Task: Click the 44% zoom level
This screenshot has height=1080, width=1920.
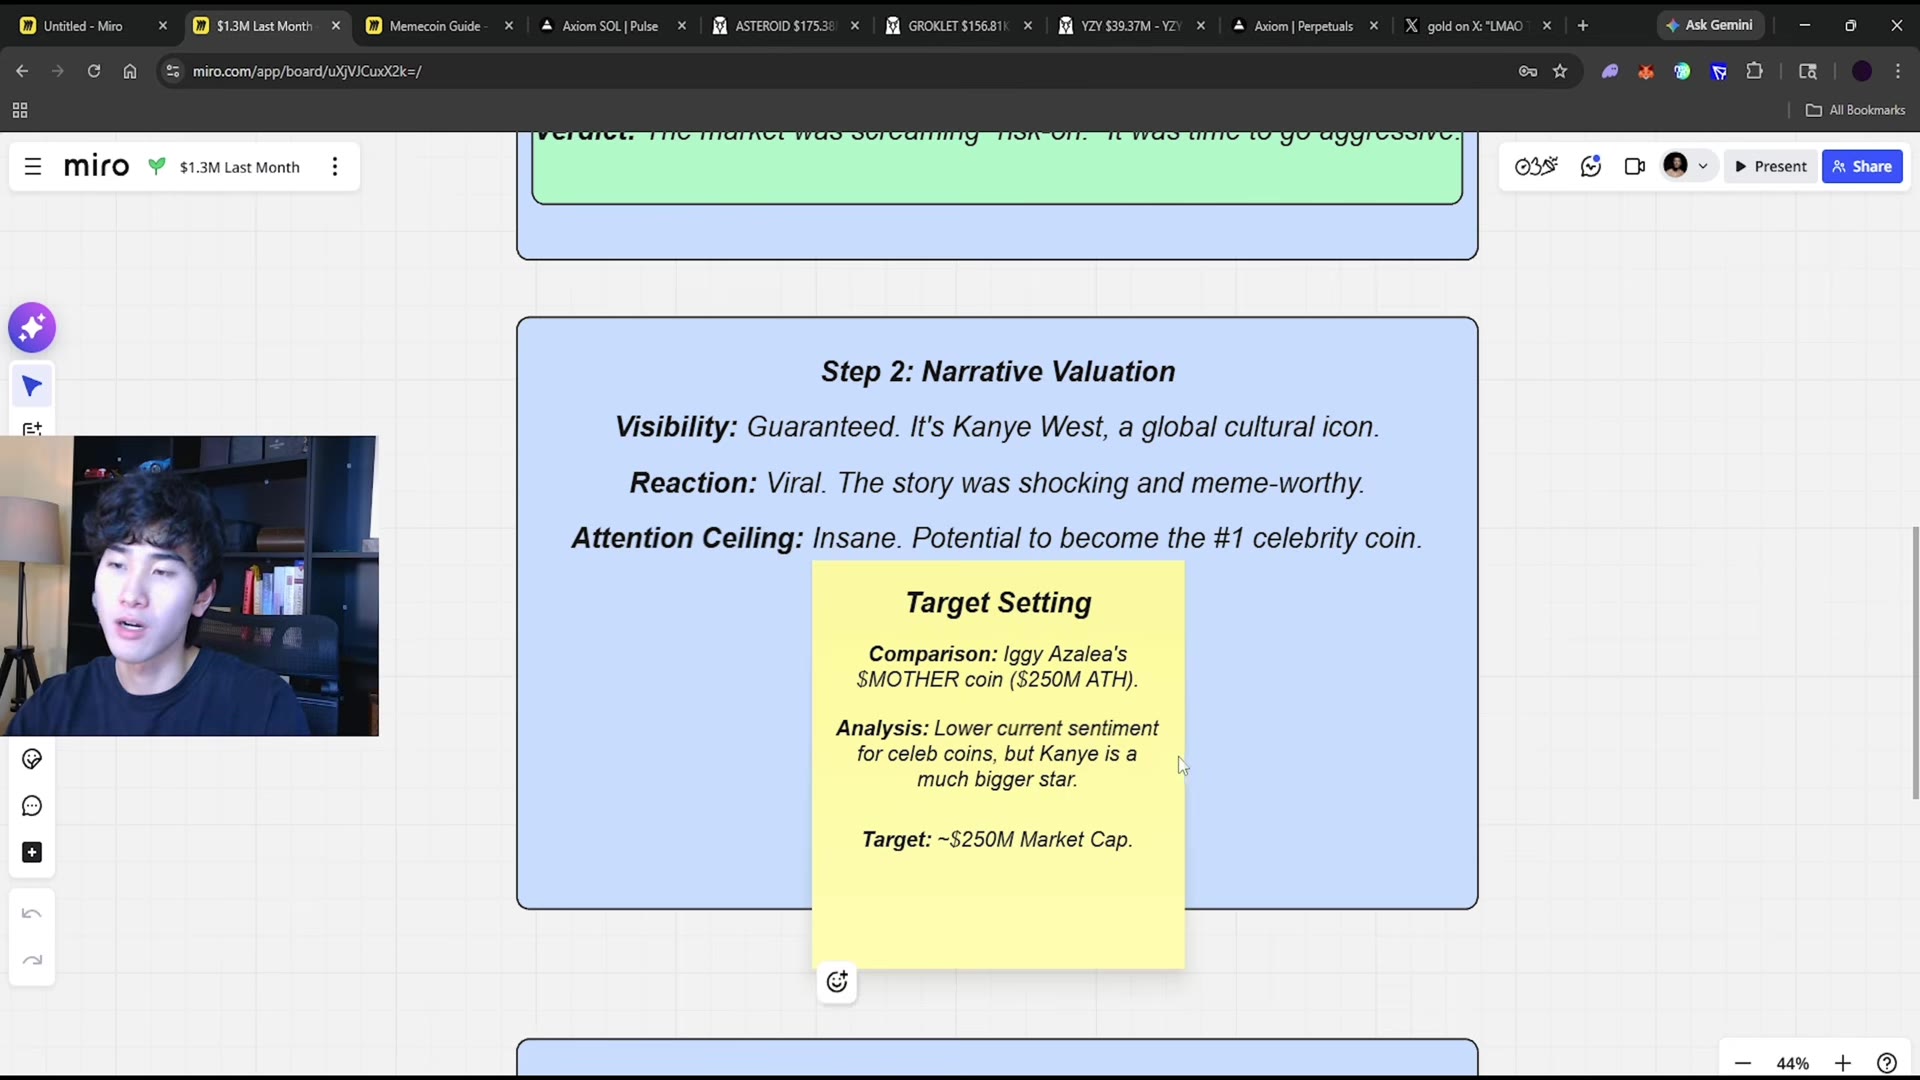Action: pyautogui.click(x=1793, y=1063)
